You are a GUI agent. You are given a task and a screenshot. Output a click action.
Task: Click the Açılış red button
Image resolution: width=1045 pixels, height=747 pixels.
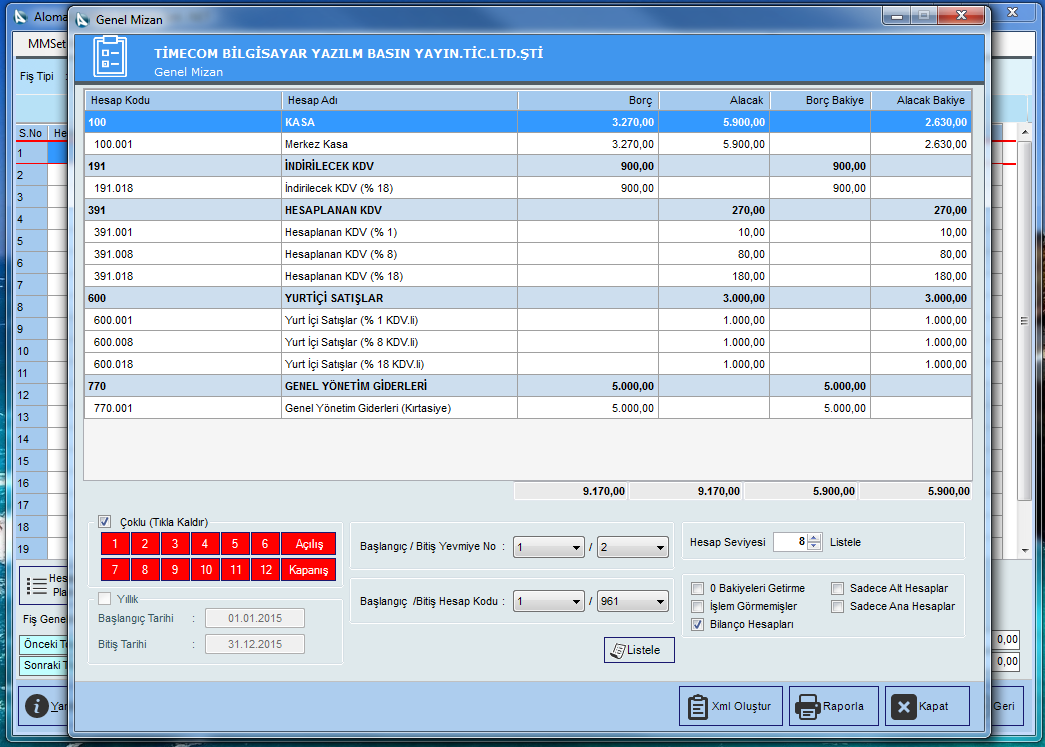click(x=309, y=544)
